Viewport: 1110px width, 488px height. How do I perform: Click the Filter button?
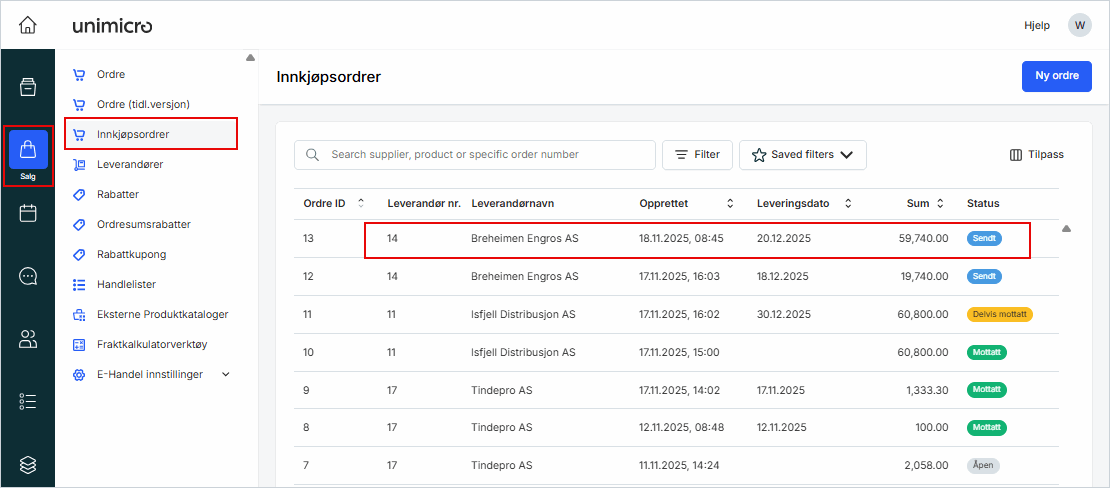point(697,155)
